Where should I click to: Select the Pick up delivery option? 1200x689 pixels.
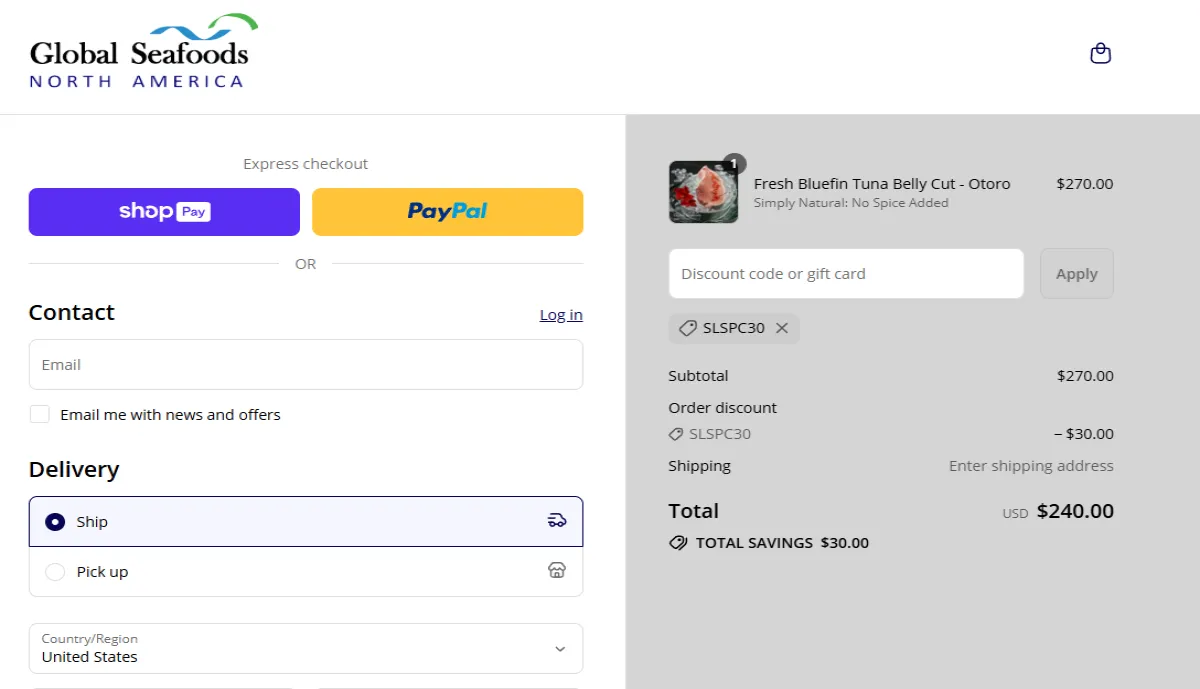click(56, 571)
